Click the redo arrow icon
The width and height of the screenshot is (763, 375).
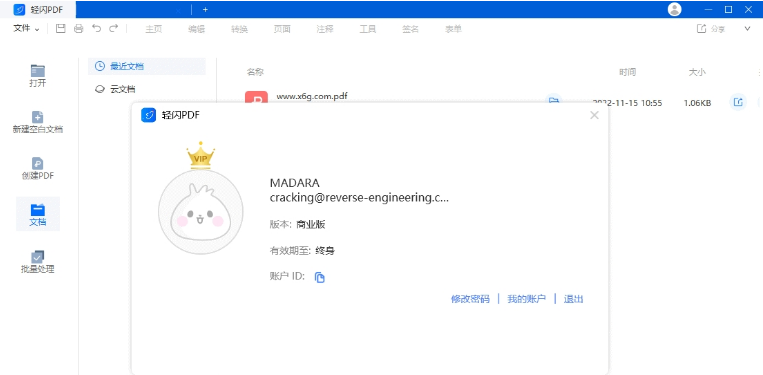click(x=113, y=29)
